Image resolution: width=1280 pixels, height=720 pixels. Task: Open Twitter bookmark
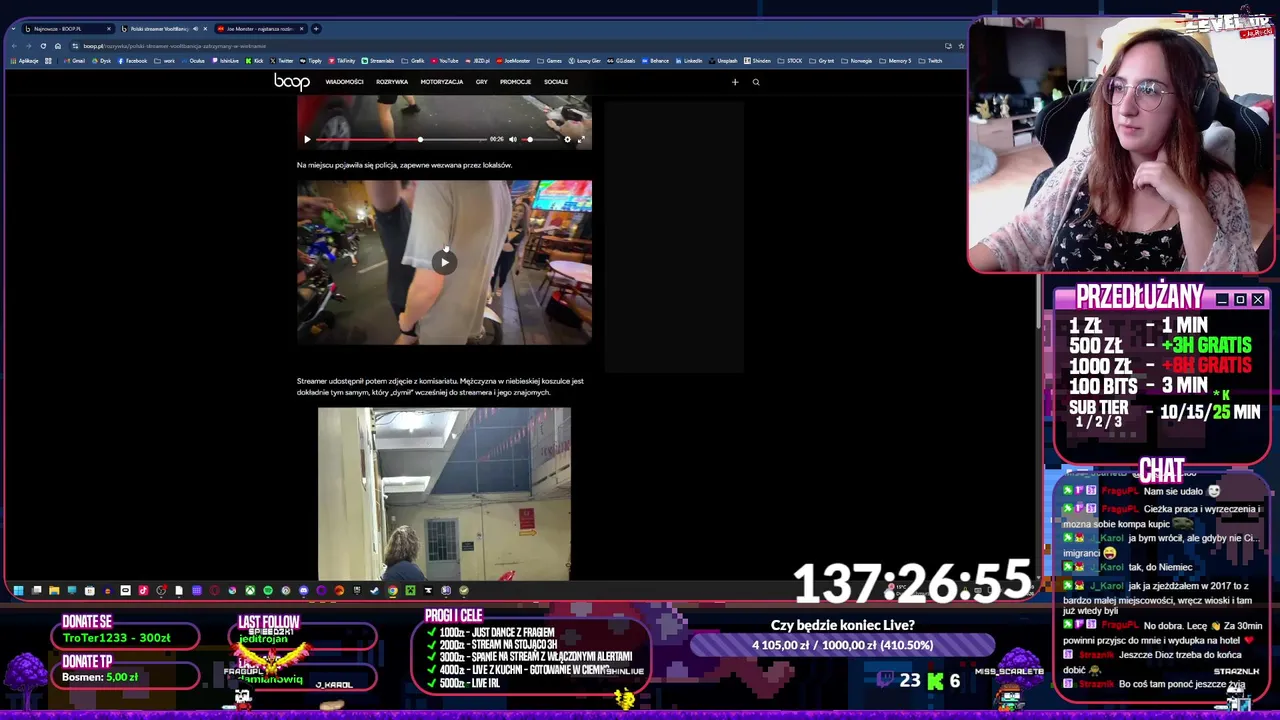[x=282, y=61]
